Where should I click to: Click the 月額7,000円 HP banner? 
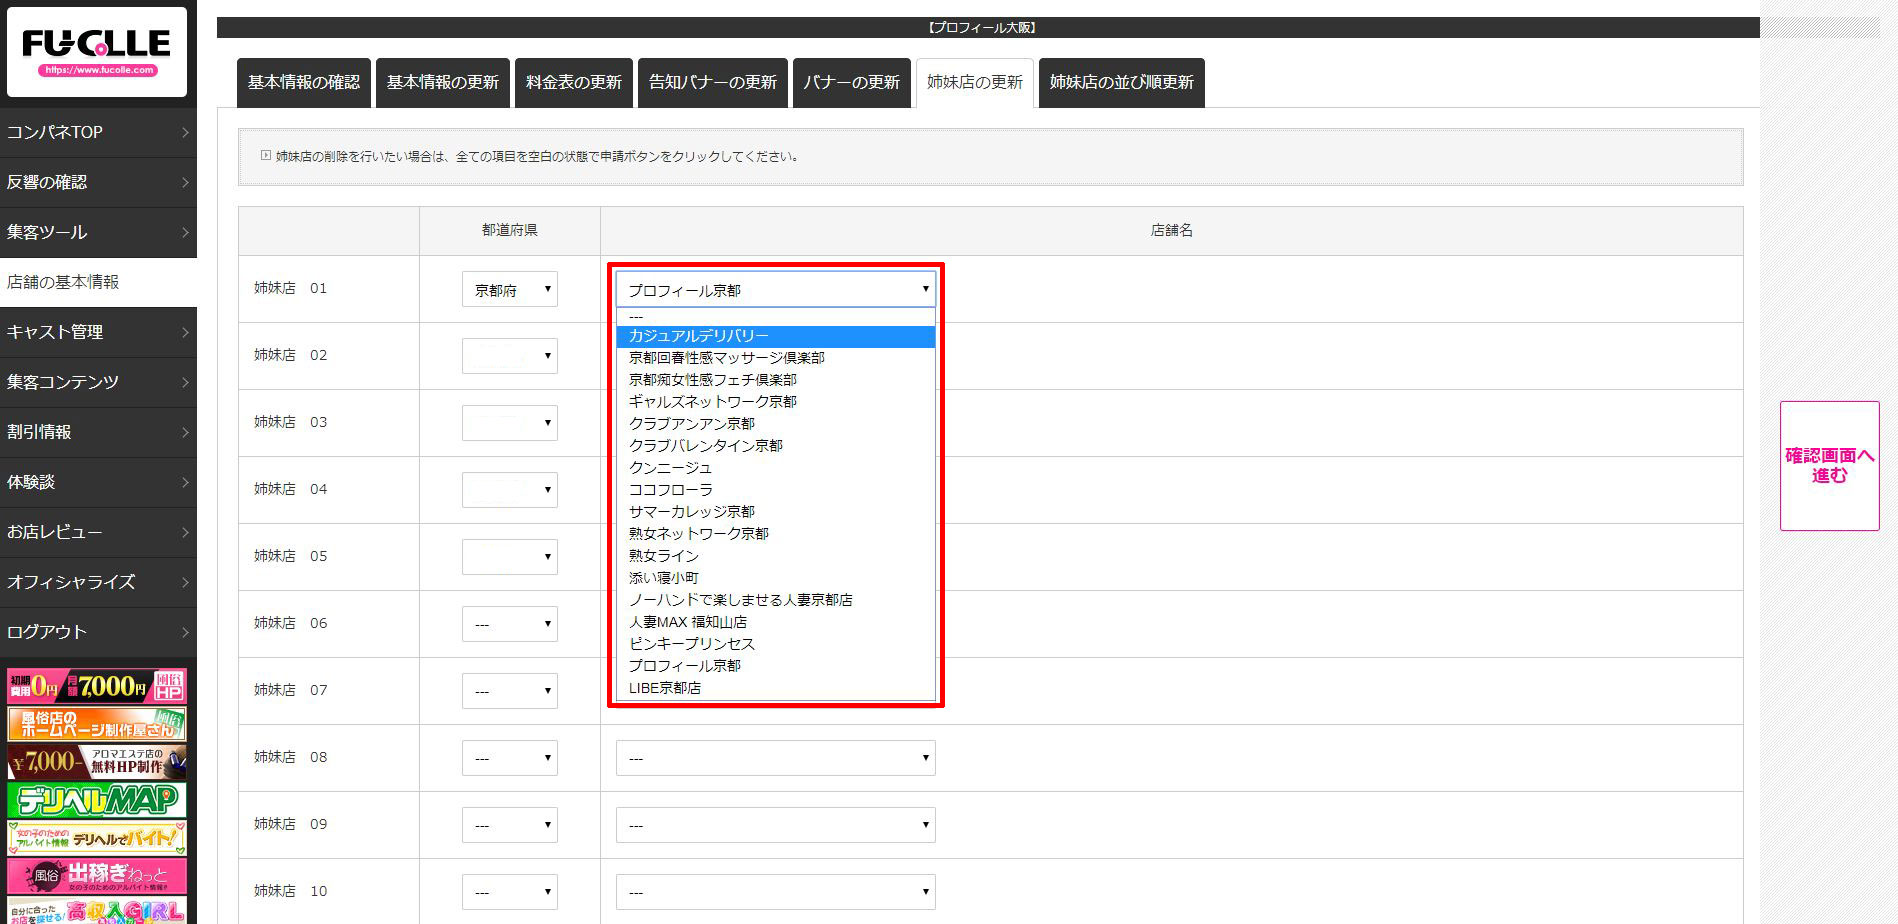(97, 686)
